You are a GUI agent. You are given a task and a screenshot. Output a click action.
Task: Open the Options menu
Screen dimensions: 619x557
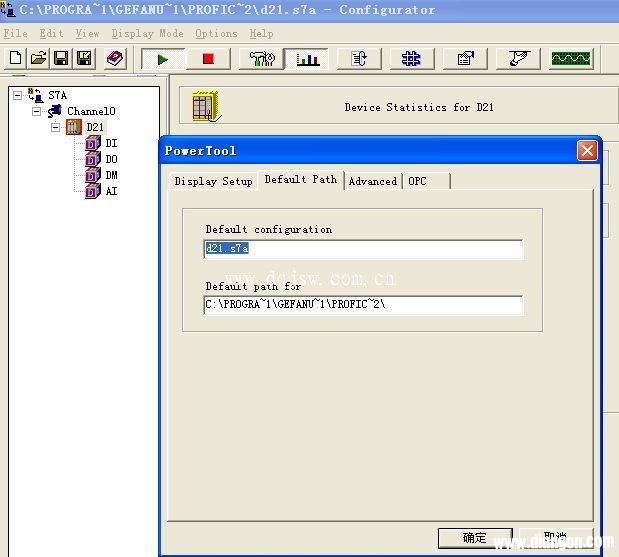216,33
